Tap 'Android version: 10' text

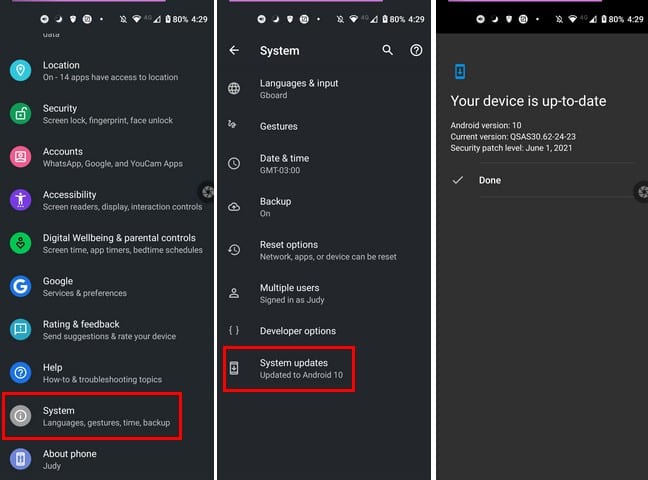pos(486,125)
